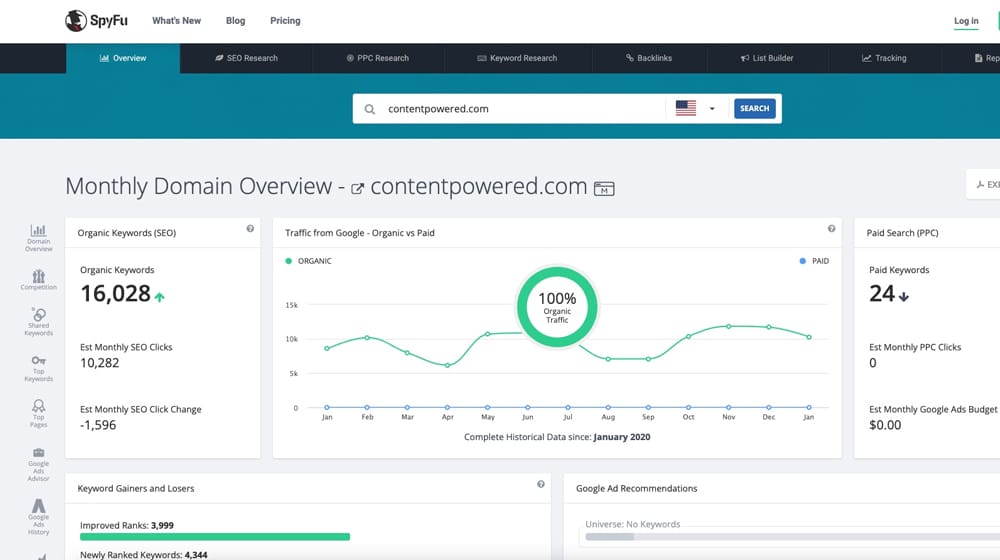Viewport: 1000px width, 560px height.
Task: Go to Pricing page
Action: 285,20
